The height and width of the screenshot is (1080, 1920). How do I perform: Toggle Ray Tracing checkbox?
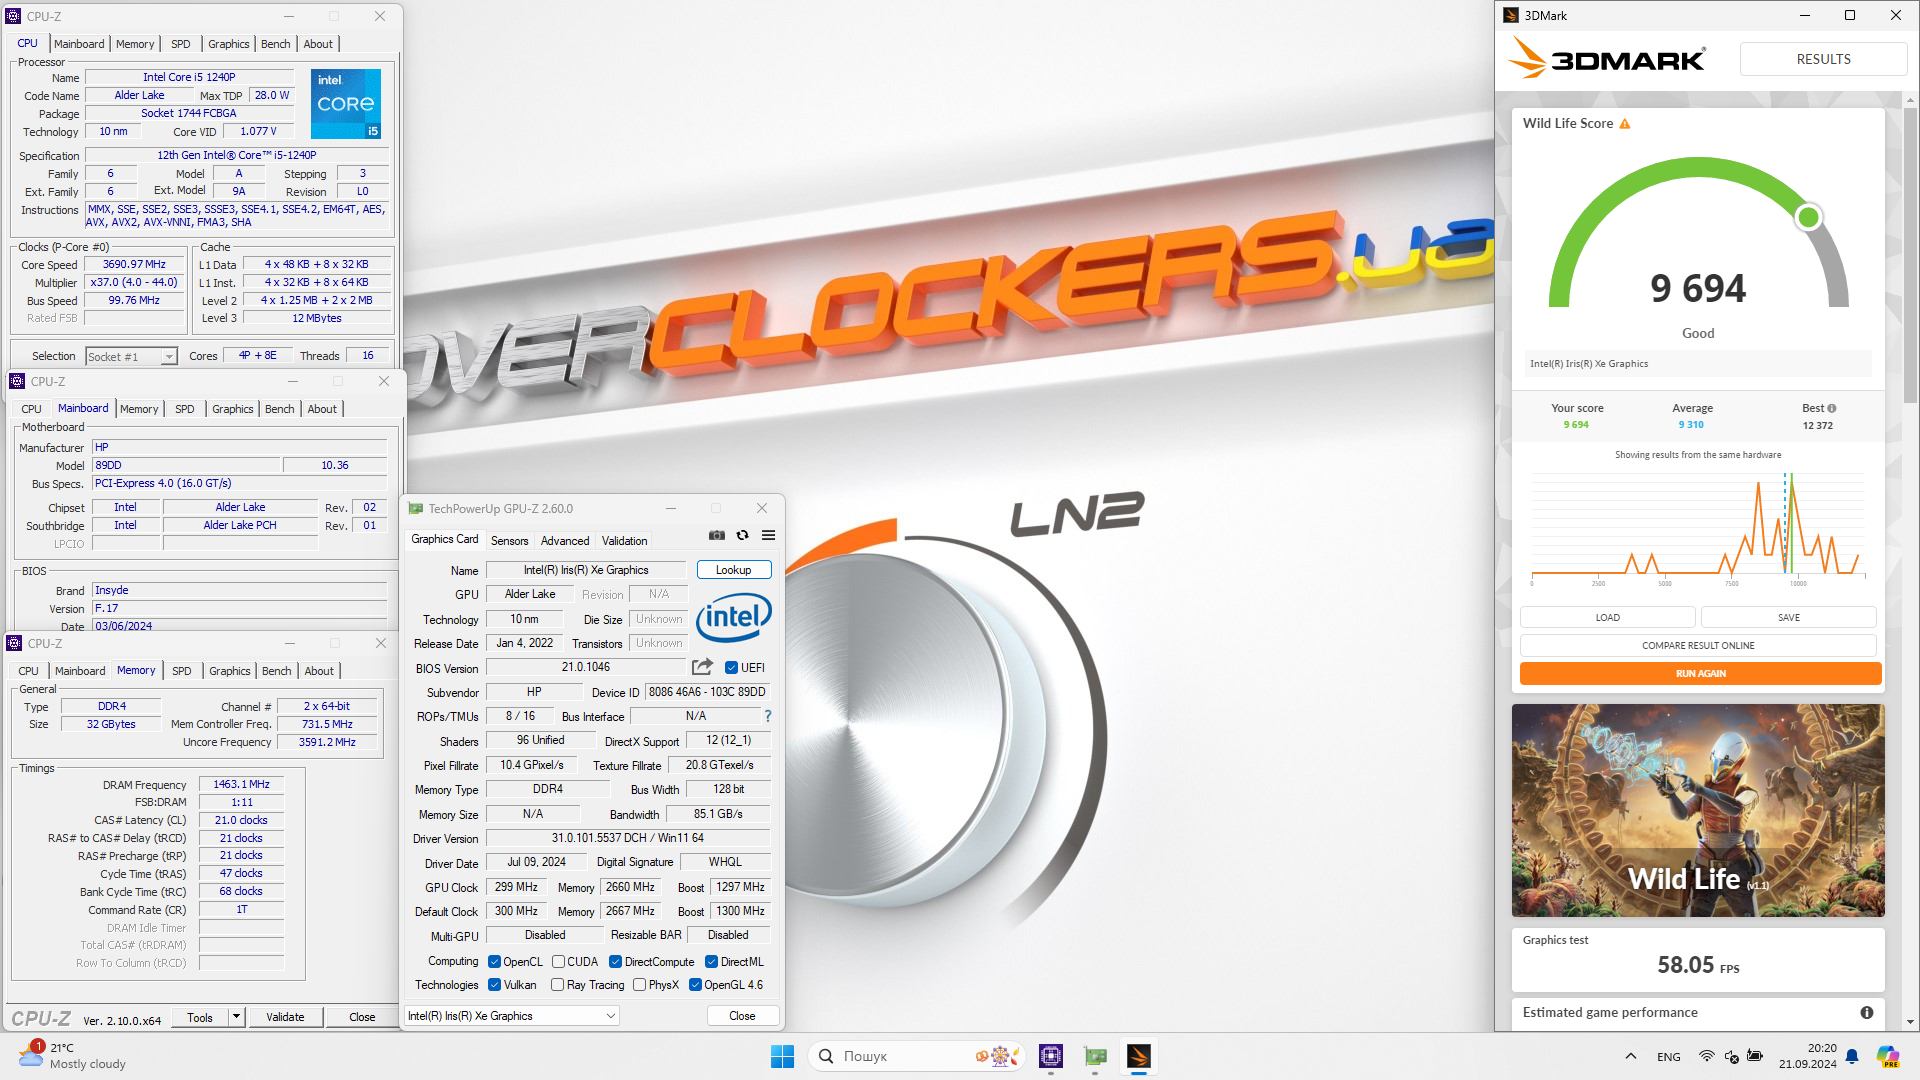pyautogui.click(x=558, y=985)
